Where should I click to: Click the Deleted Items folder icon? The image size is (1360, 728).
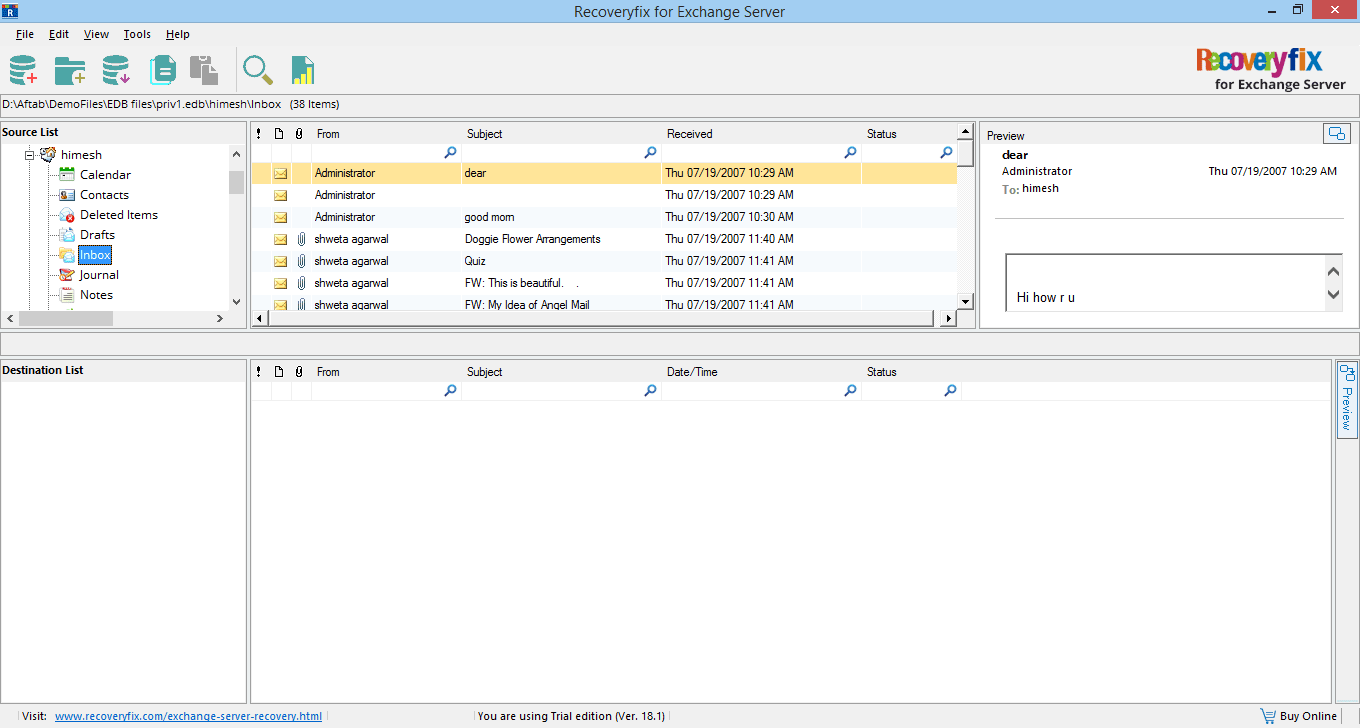pos(67,214)
